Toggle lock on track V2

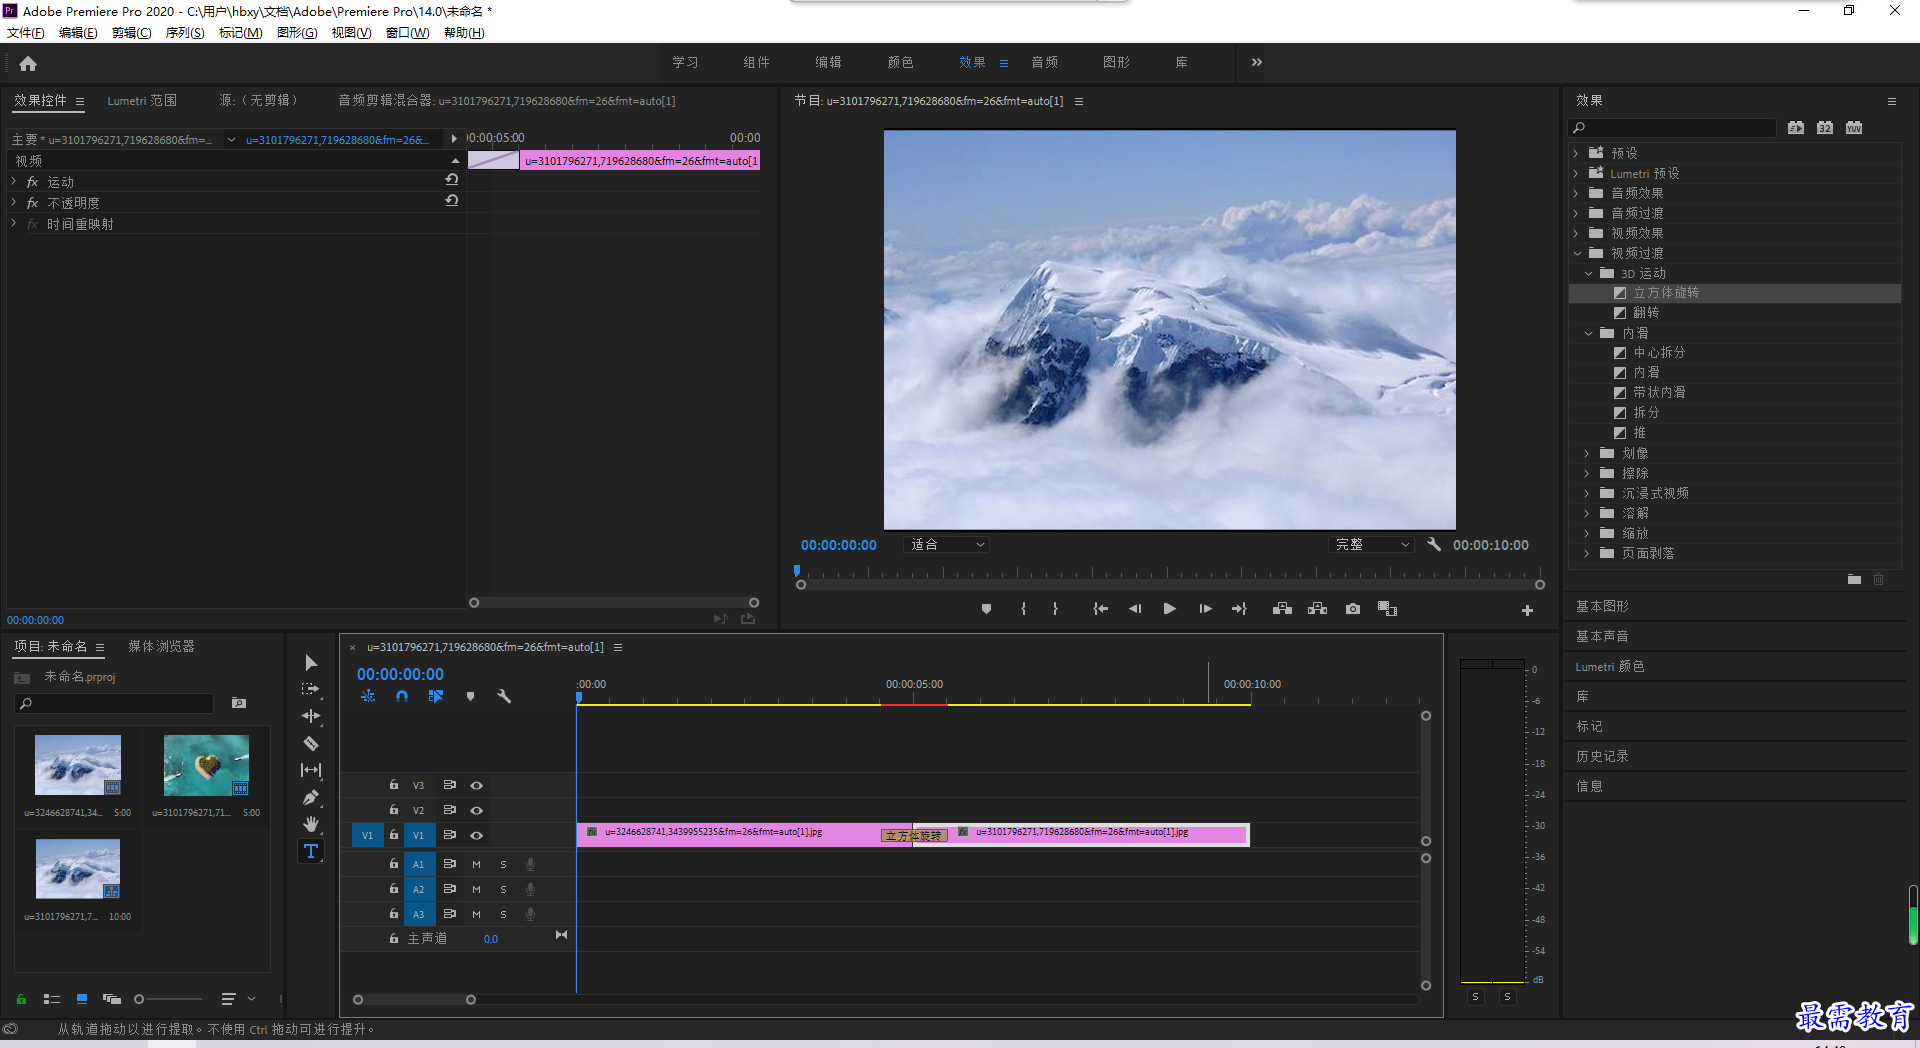(x=394, y=810)
